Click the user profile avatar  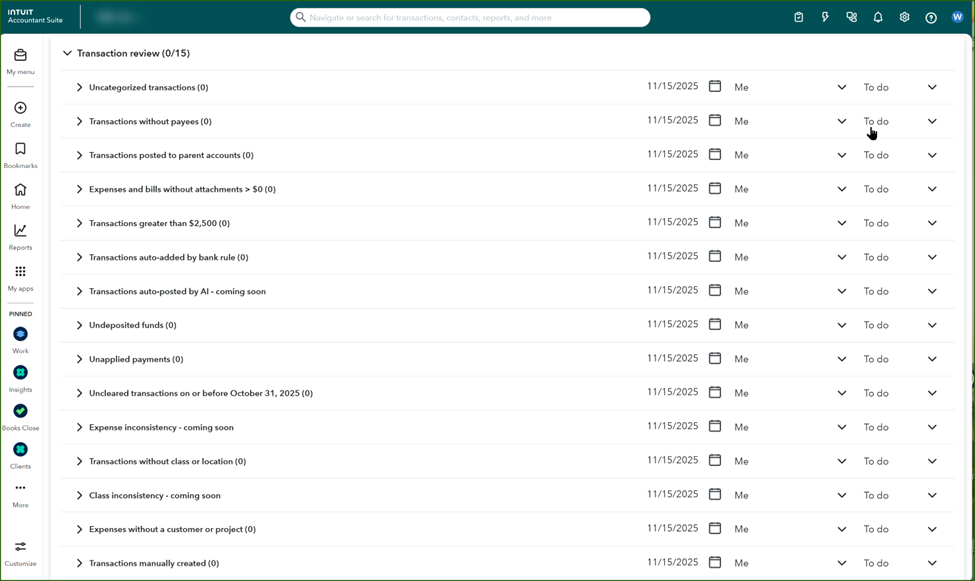click(x=957, y=17)
